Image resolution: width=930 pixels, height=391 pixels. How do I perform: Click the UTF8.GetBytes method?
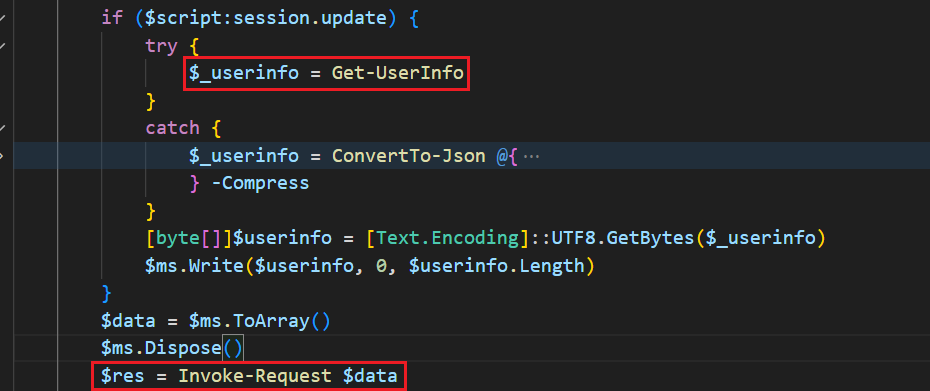click(x=623, y=238)
